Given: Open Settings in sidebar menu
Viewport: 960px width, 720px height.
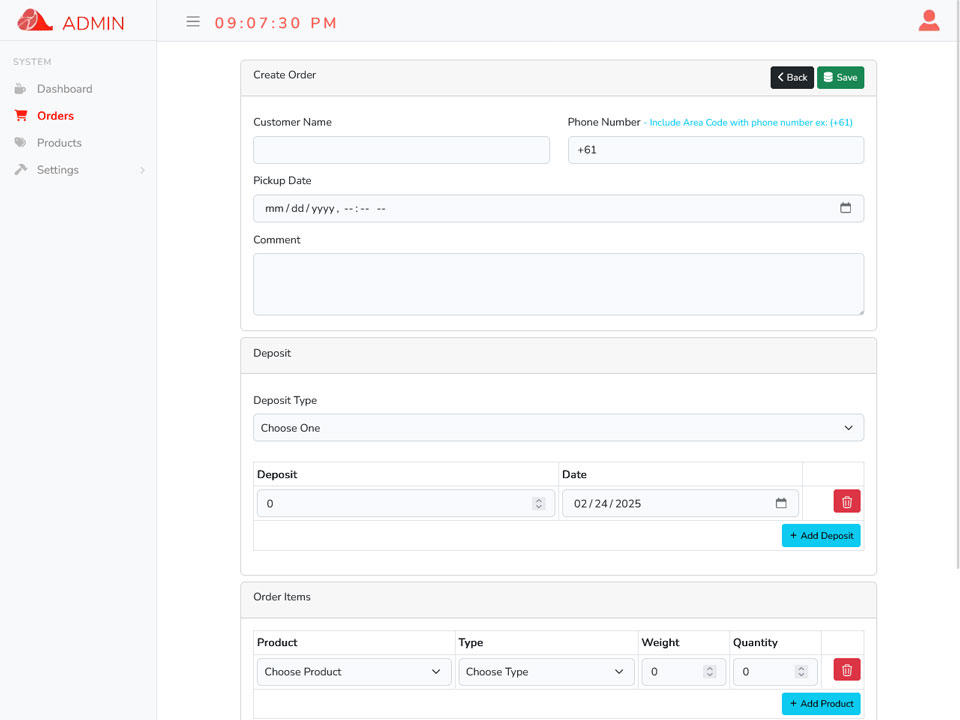Looking at the screenshot, I should coord(58,170).
